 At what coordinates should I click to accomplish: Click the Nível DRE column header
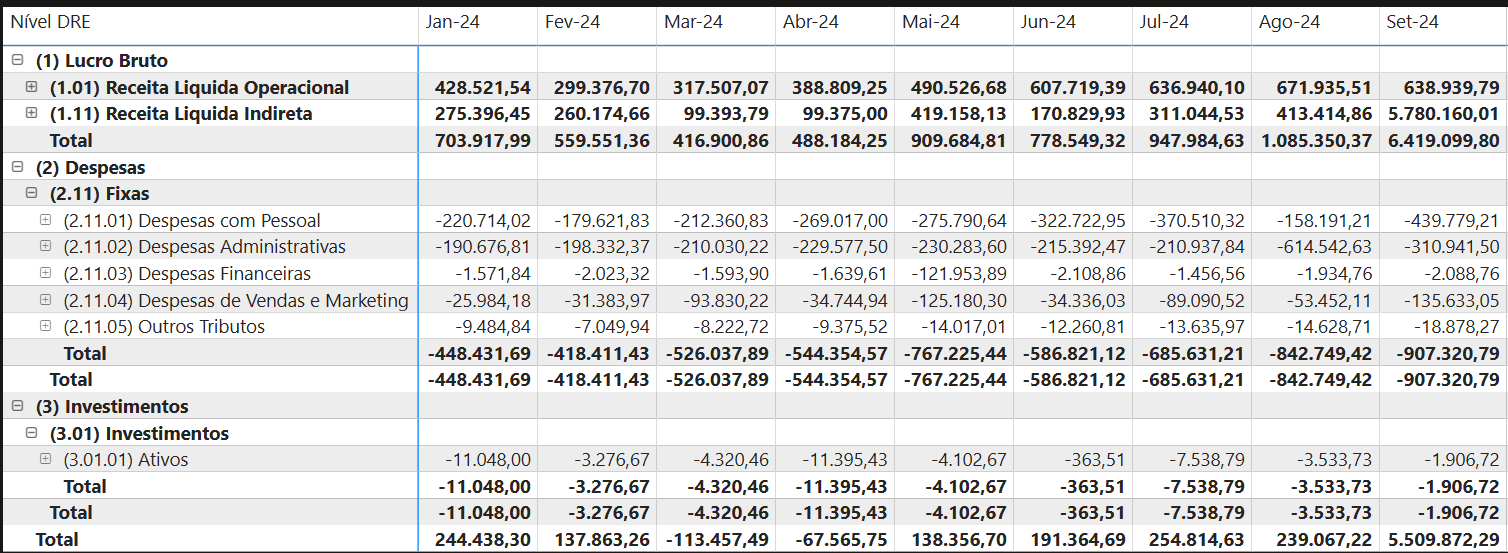(51, 22)
